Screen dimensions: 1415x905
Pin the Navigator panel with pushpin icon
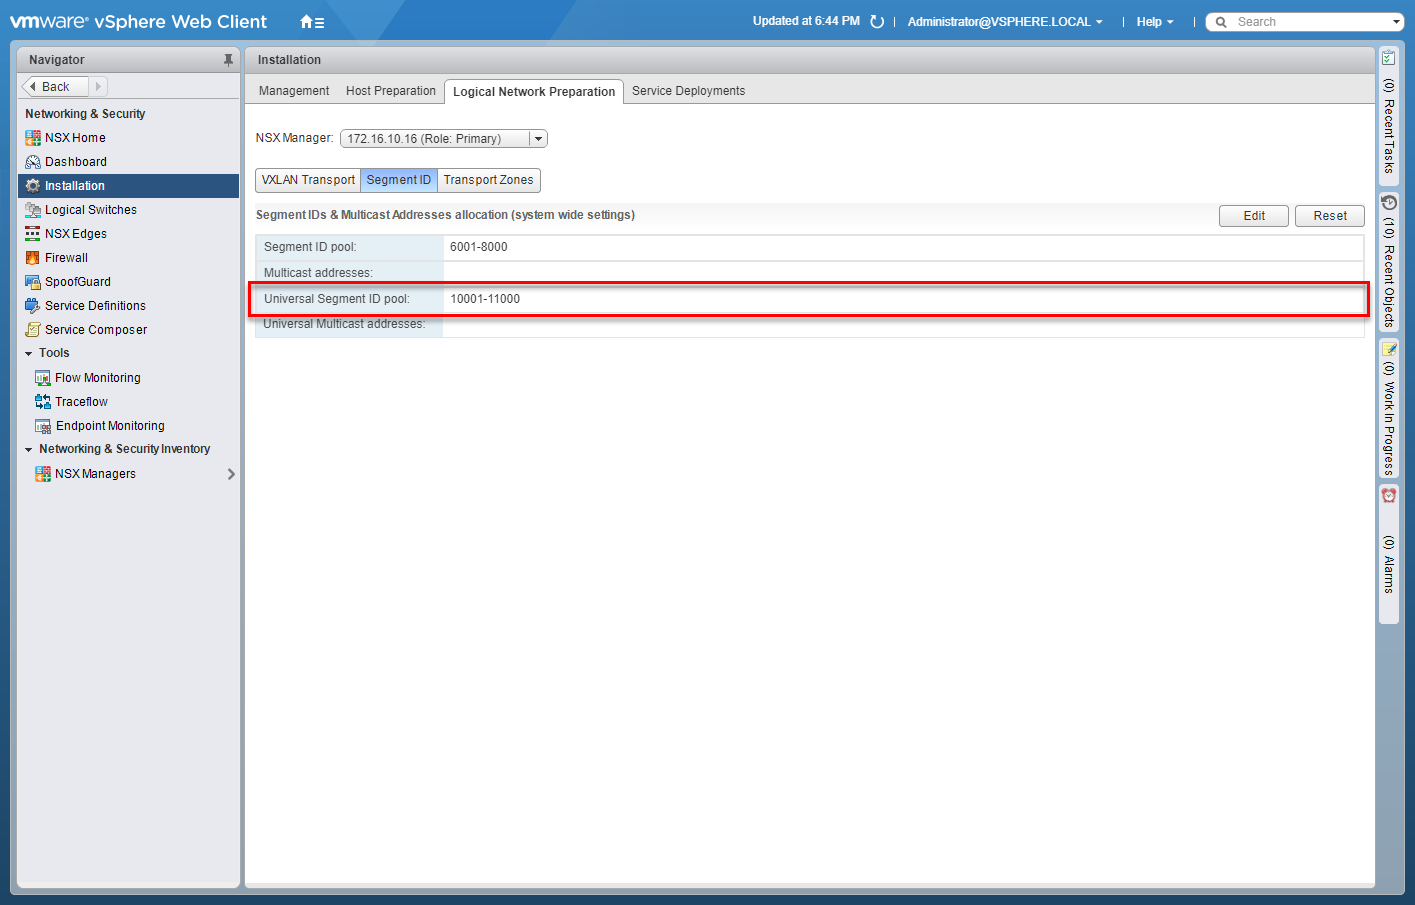228,60
